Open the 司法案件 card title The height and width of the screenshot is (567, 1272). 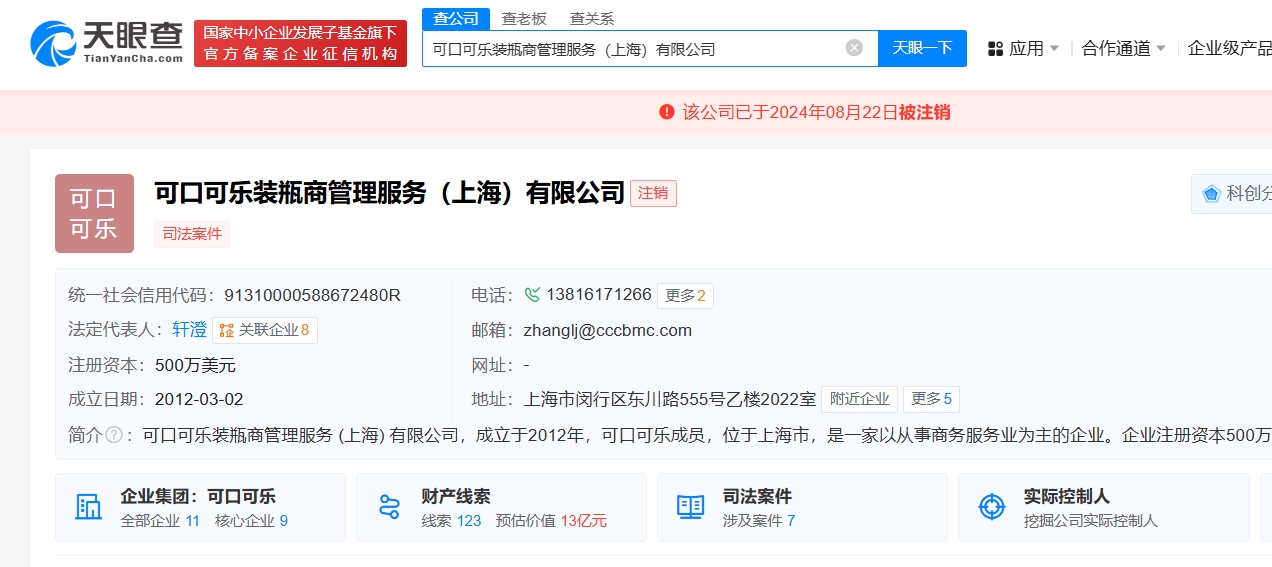click(x=757, y=496)
